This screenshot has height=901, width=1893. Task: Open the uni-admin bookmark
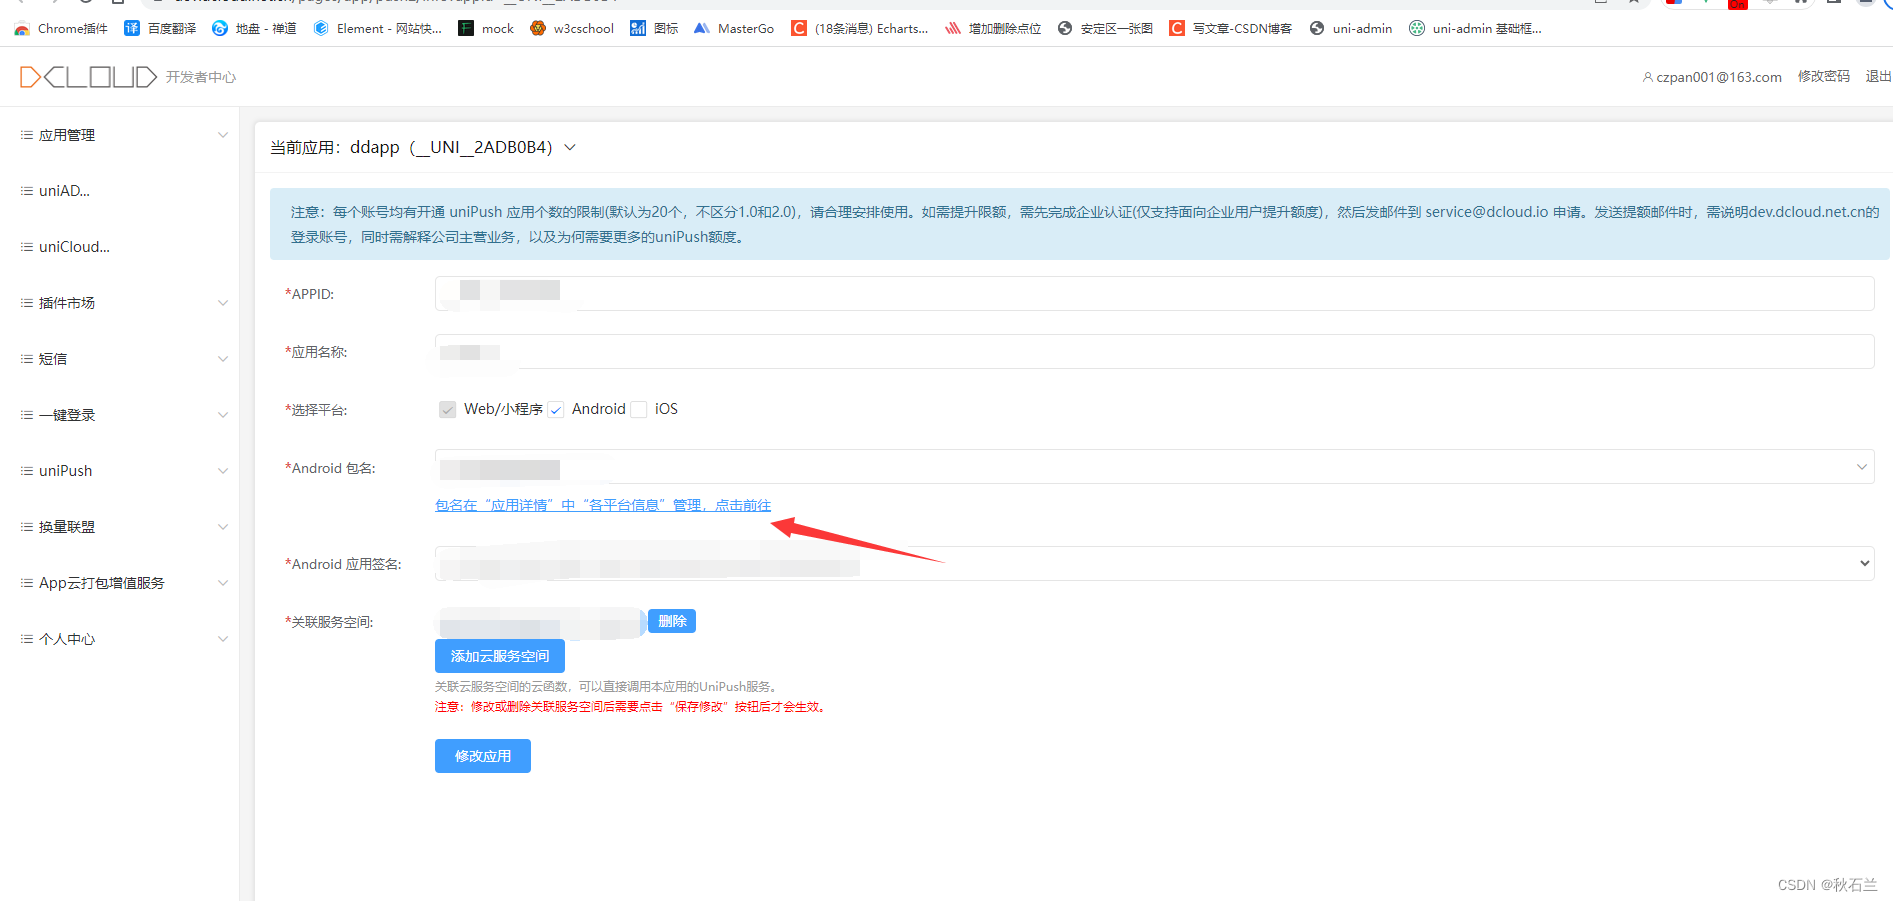pyautogui.click(x=1351, y=29)
